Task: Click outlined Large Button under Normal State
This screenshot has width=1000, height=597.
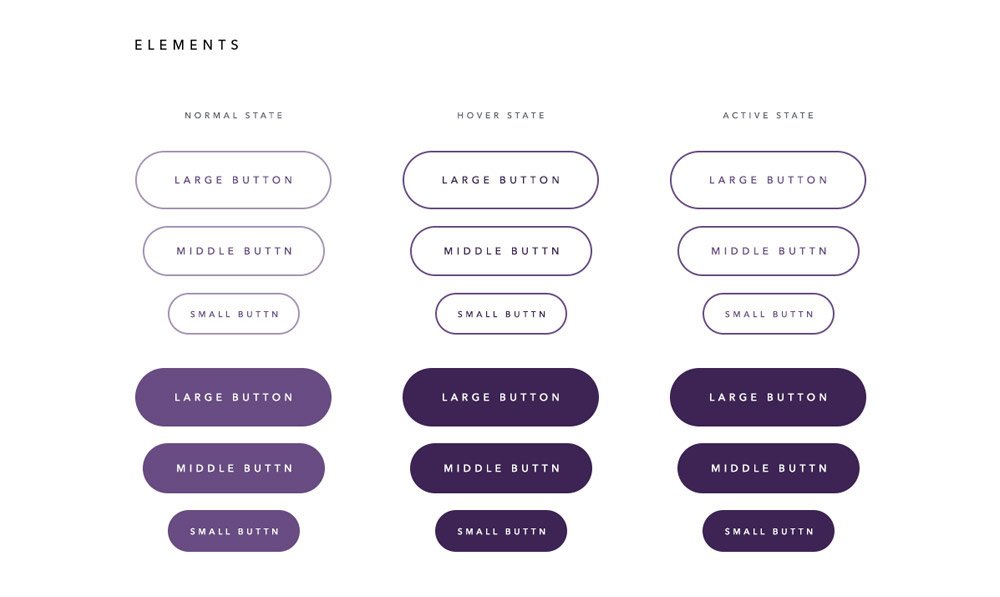Action: 233,180
